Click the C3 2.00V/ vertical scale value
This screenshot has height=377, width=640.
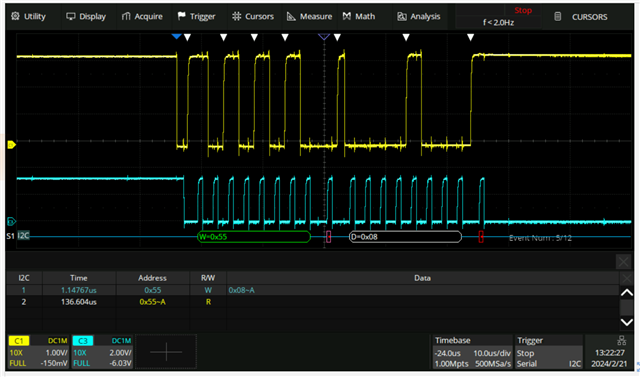pyautogui.click(x=120, y=353)
